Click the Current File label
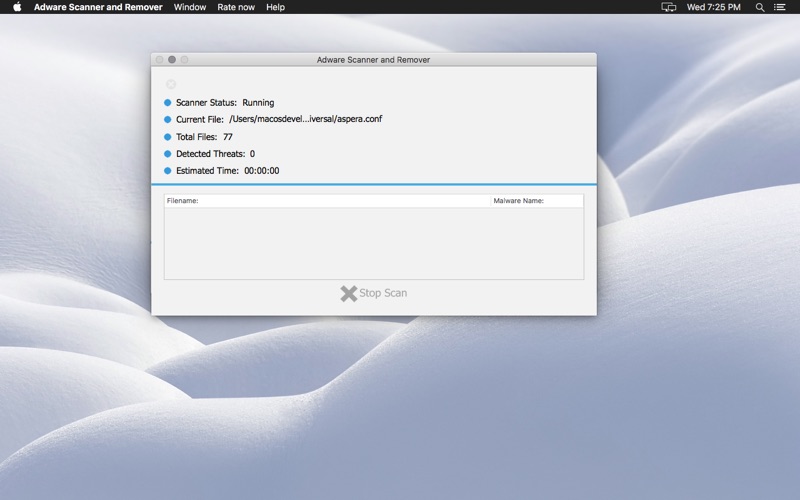 [200, 119]
